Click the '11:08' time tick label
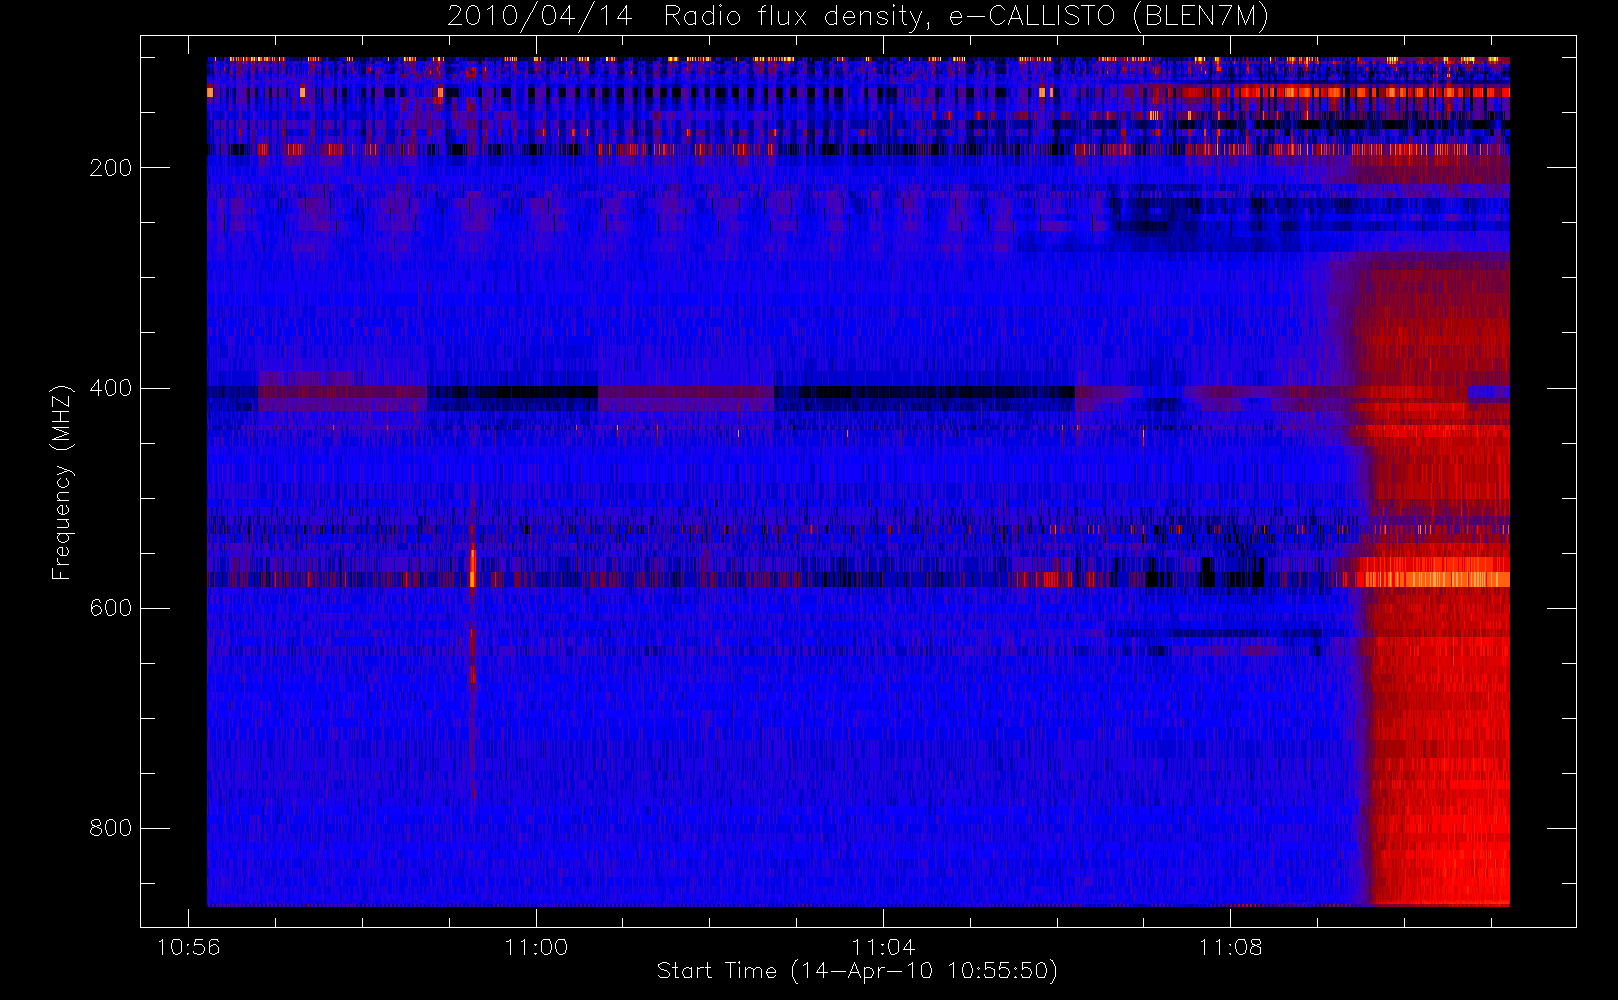 [1230, 946]
